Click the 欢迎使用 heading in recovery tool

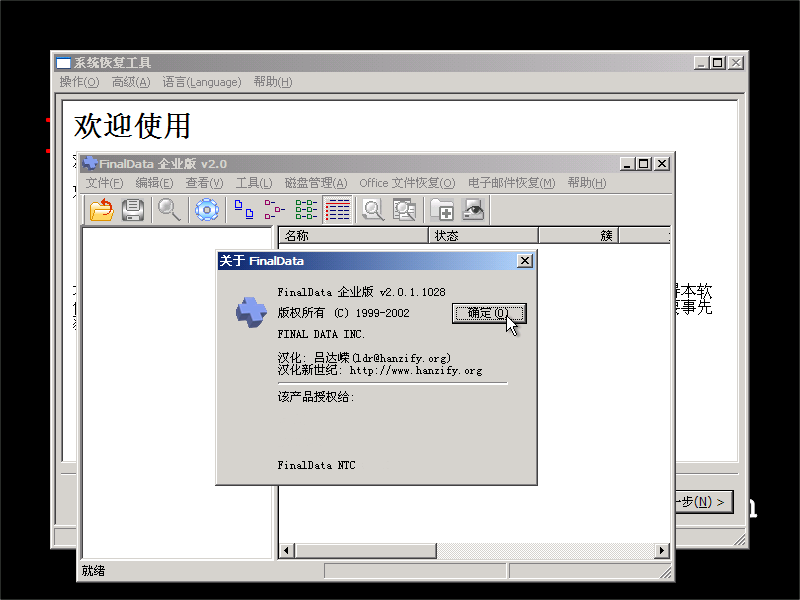[132, 126]
